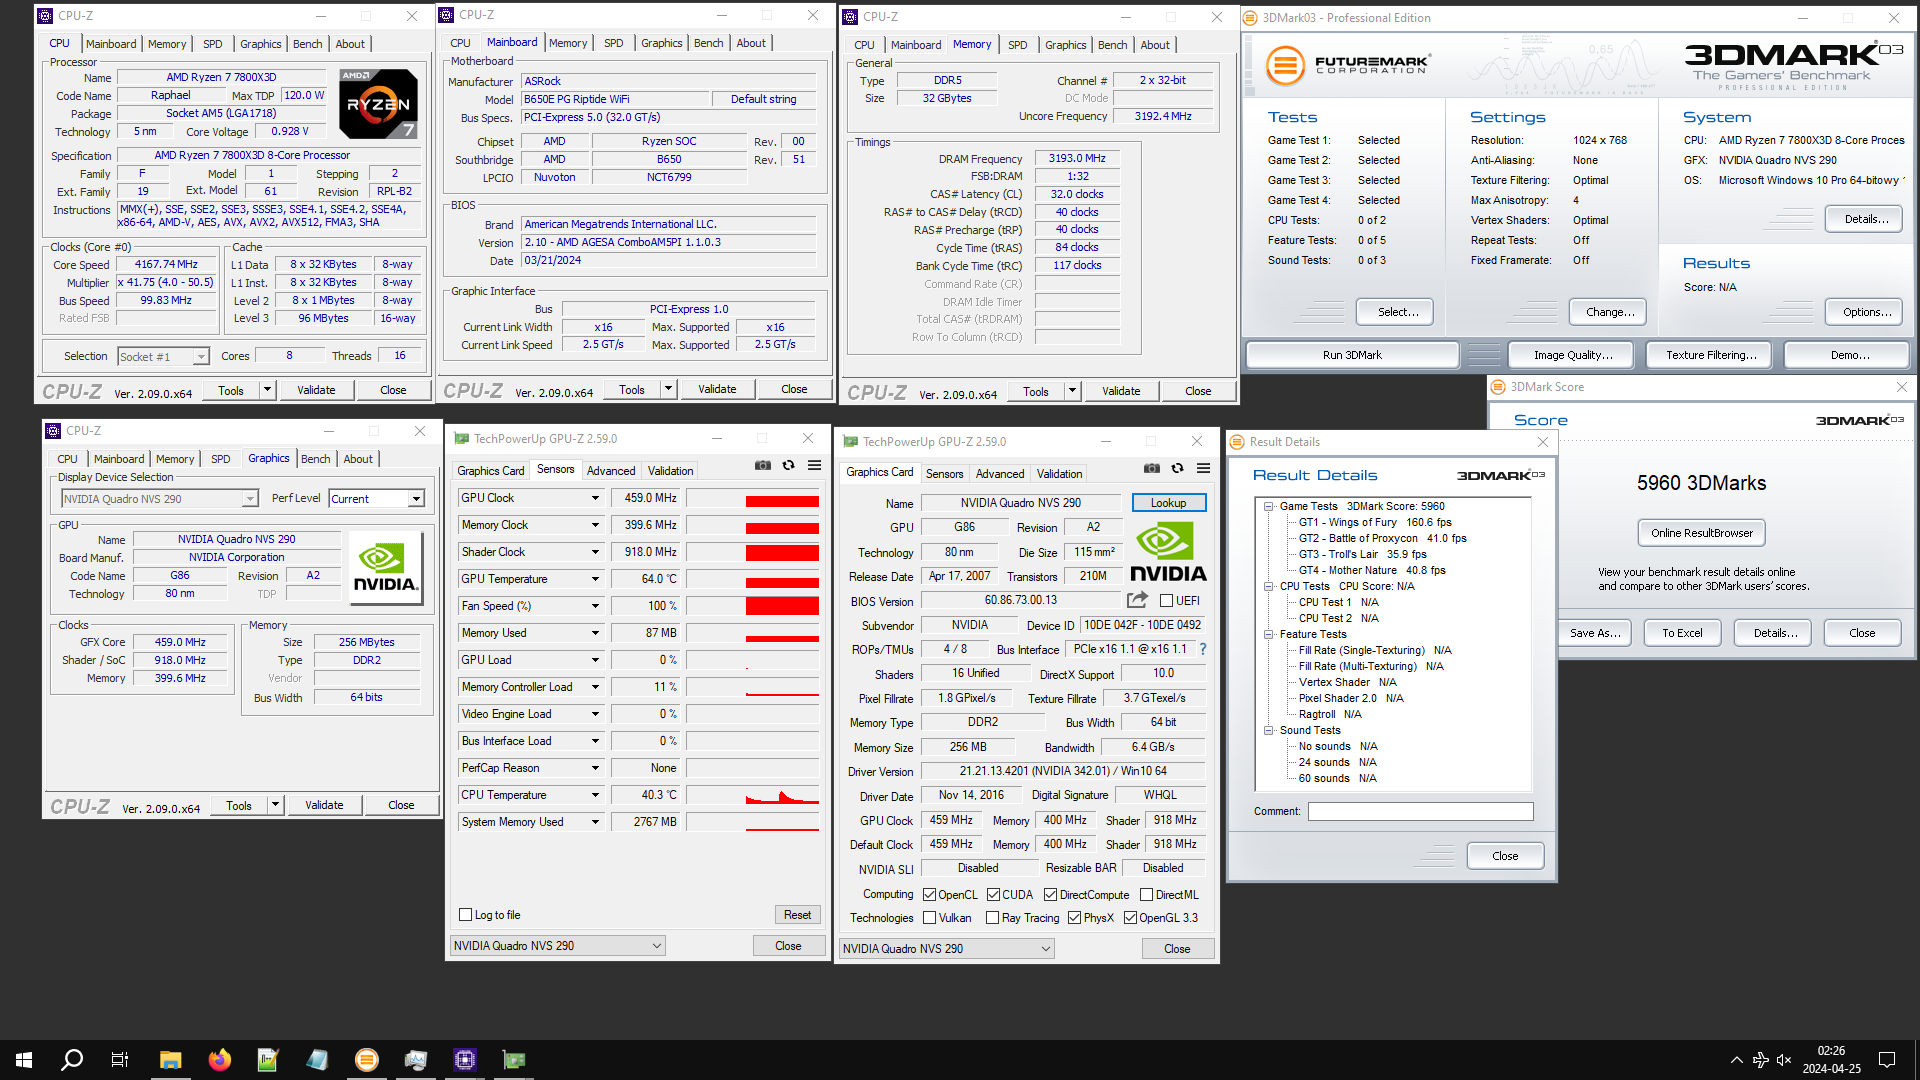The image size is (1920, 1080).
Task: Switch to Mainboard tab in CPU-Z CPU window
Action: point(111,44)
